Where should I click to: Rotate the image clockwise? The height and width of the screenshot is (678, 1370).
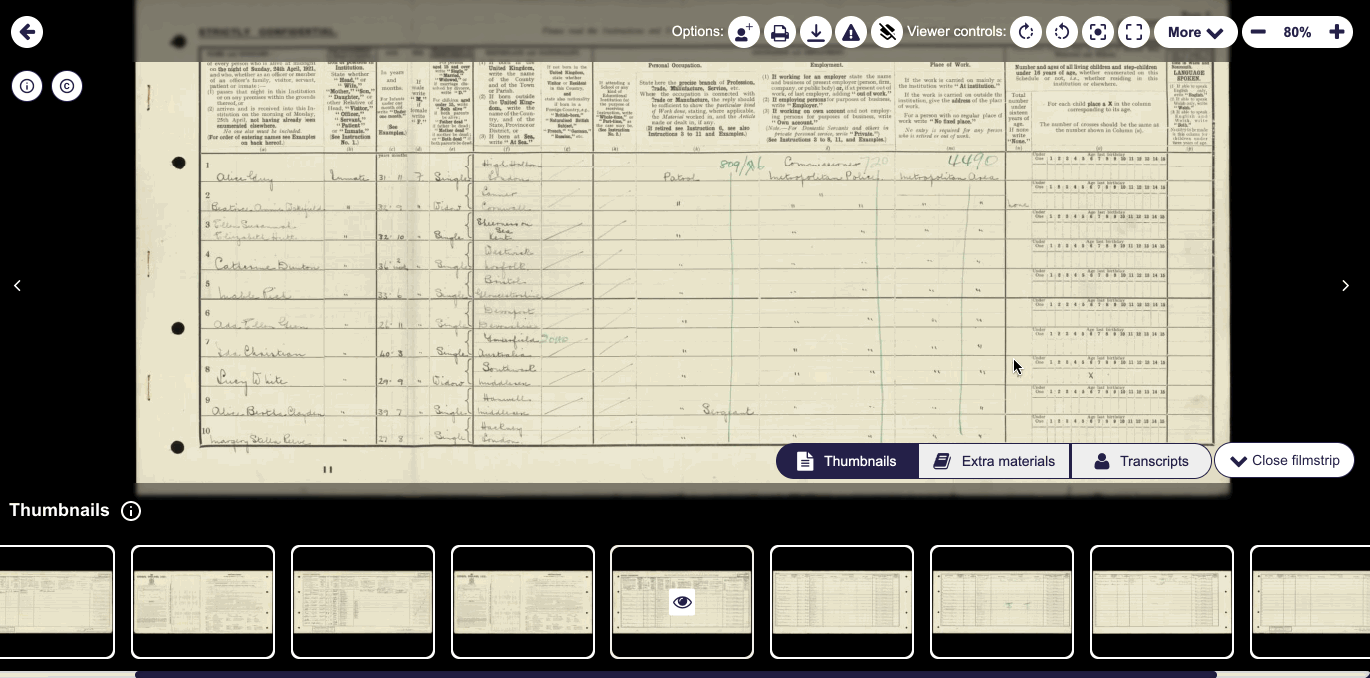(1026, 32)
